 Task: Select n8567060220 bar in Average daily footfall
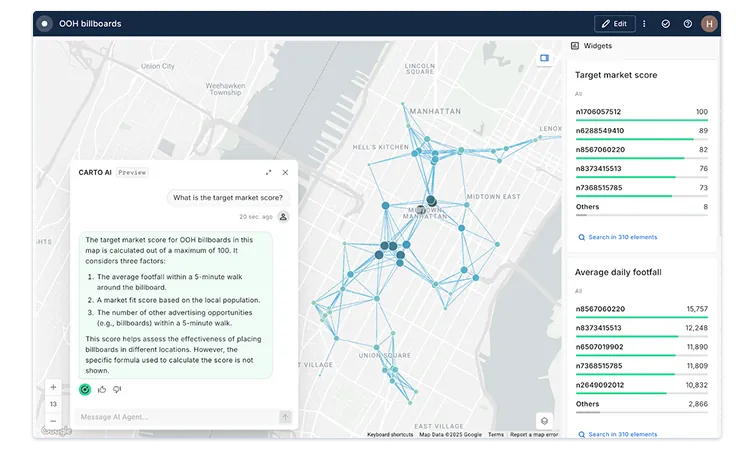(598, 309)
